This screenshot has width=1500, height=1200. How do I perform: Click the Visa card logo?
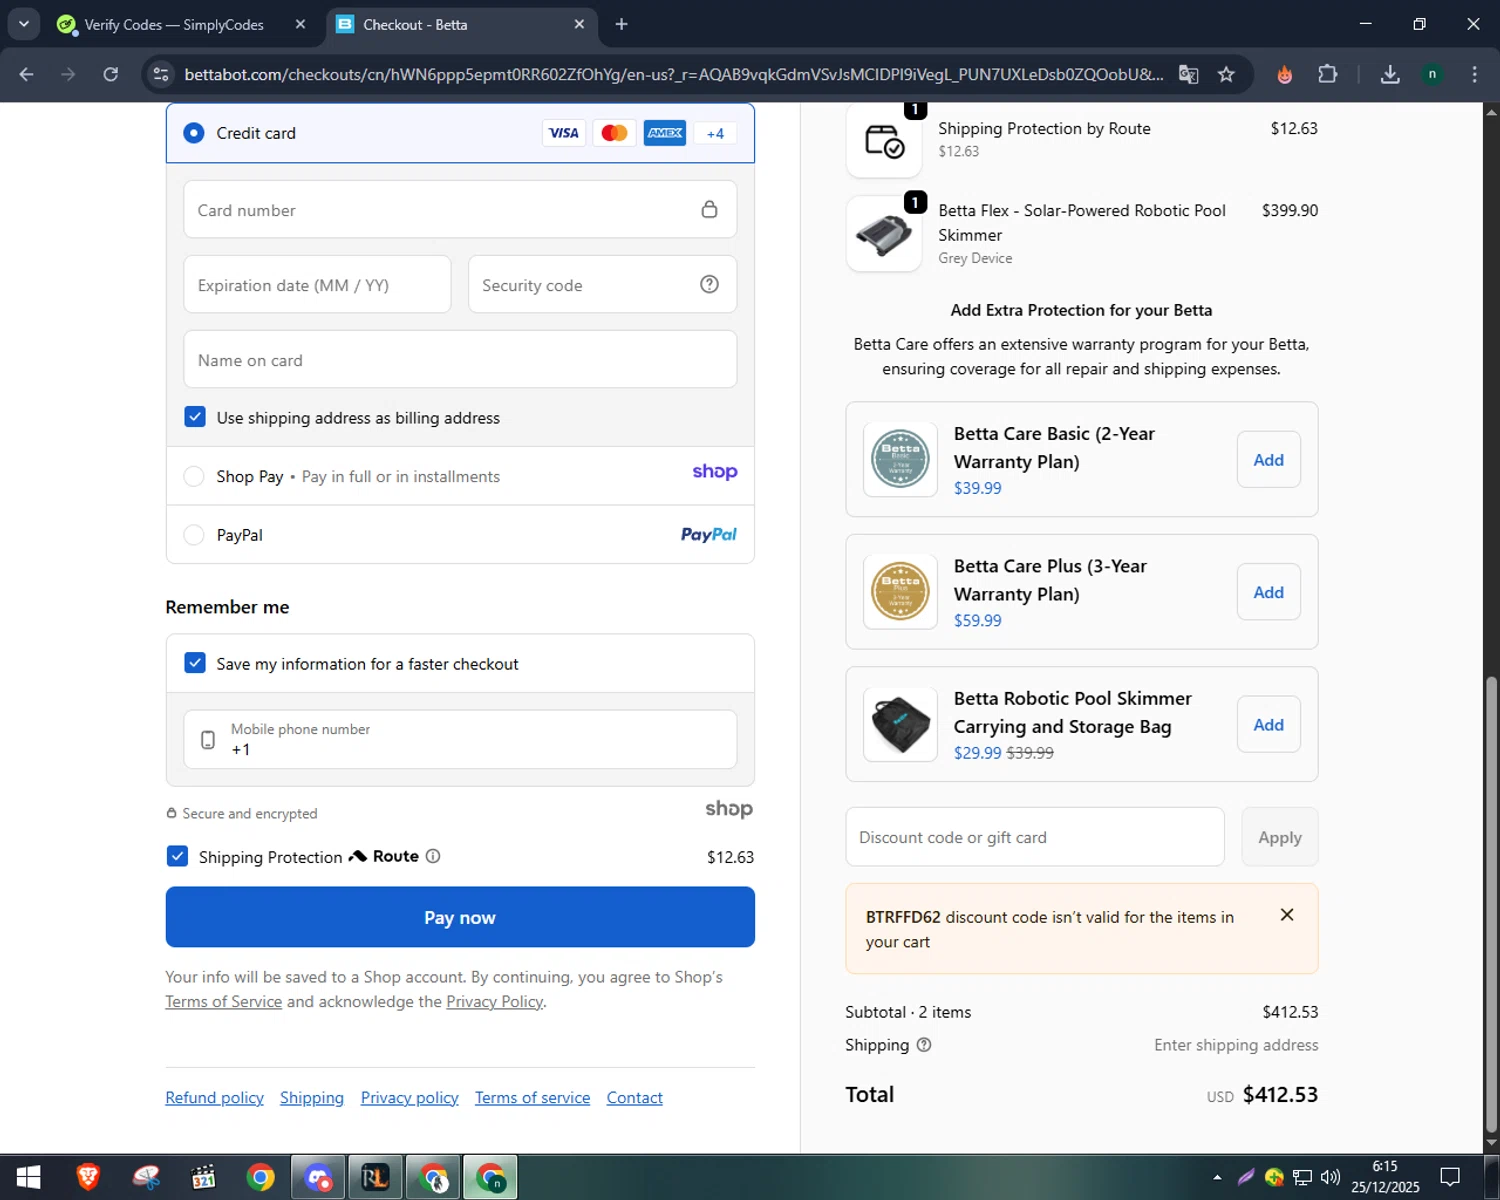pos(564,133)
